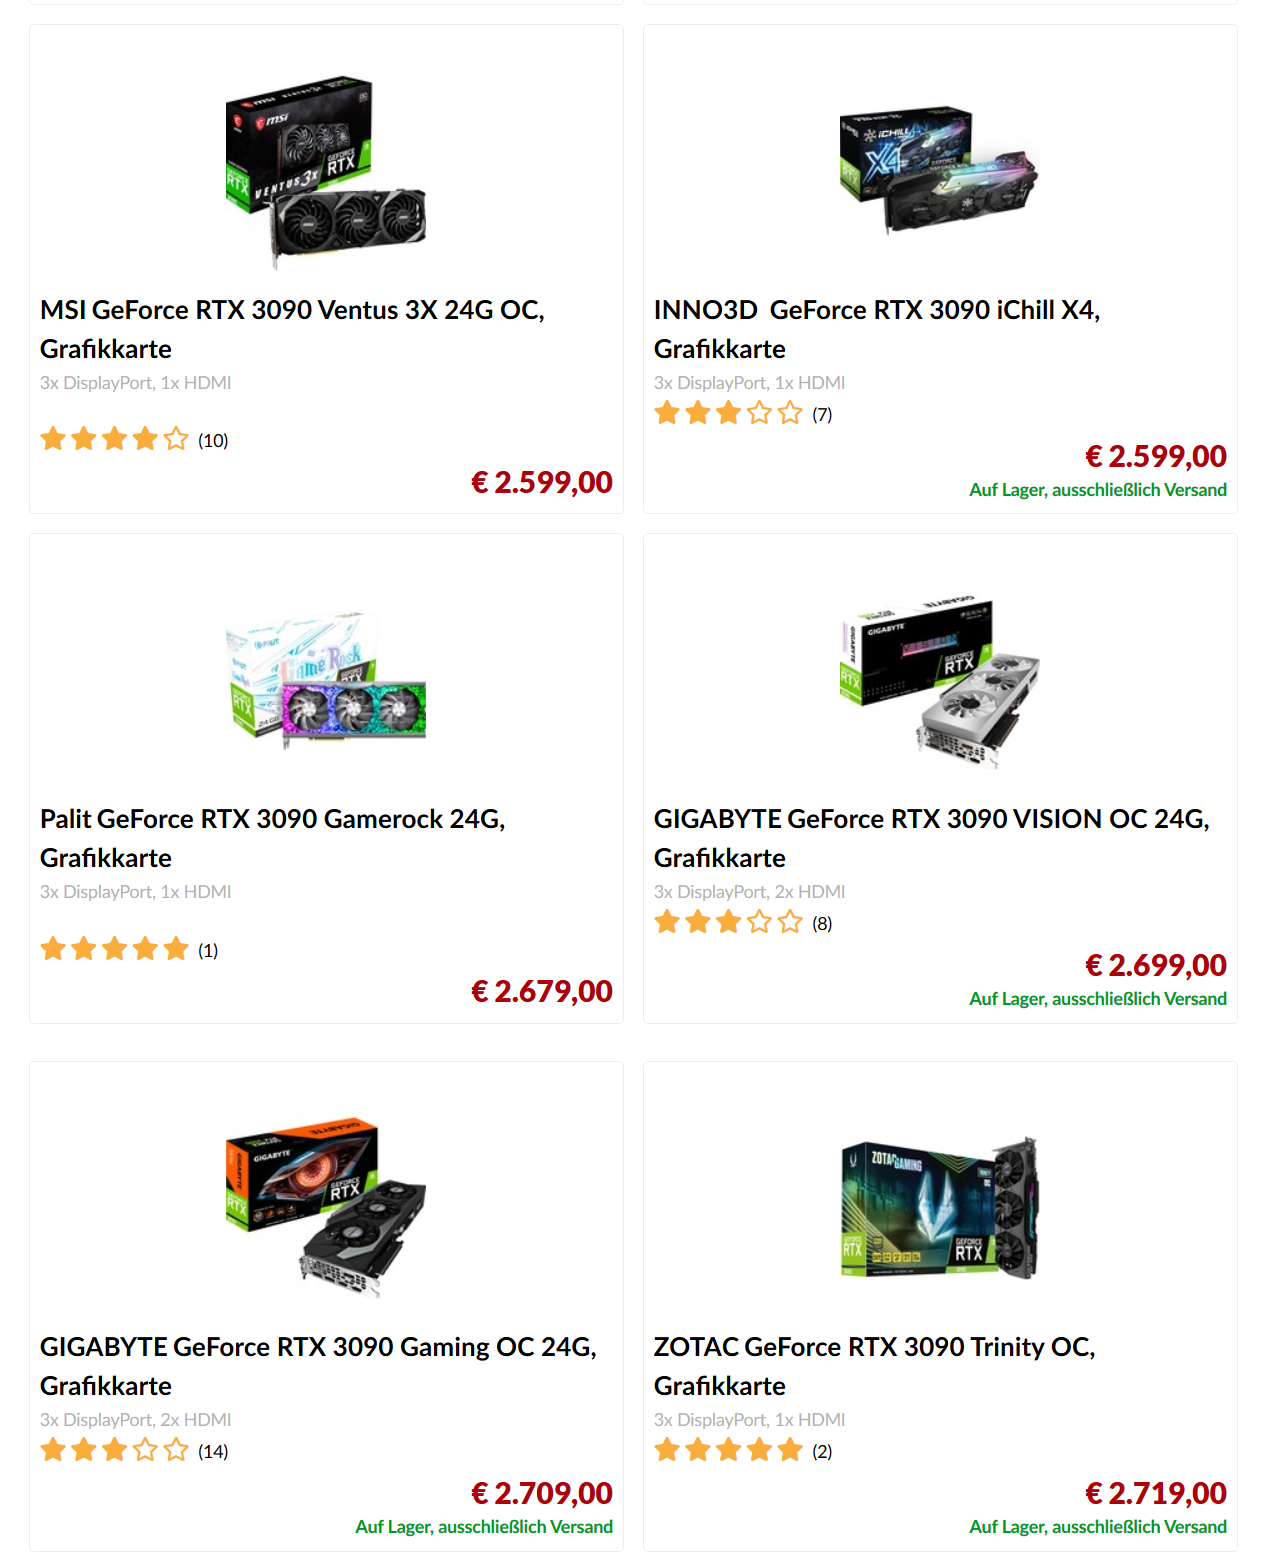This screenshot has height=1564, width=1272.
Task: Click the star rating with 8 reviews
Action: (743, 922)
